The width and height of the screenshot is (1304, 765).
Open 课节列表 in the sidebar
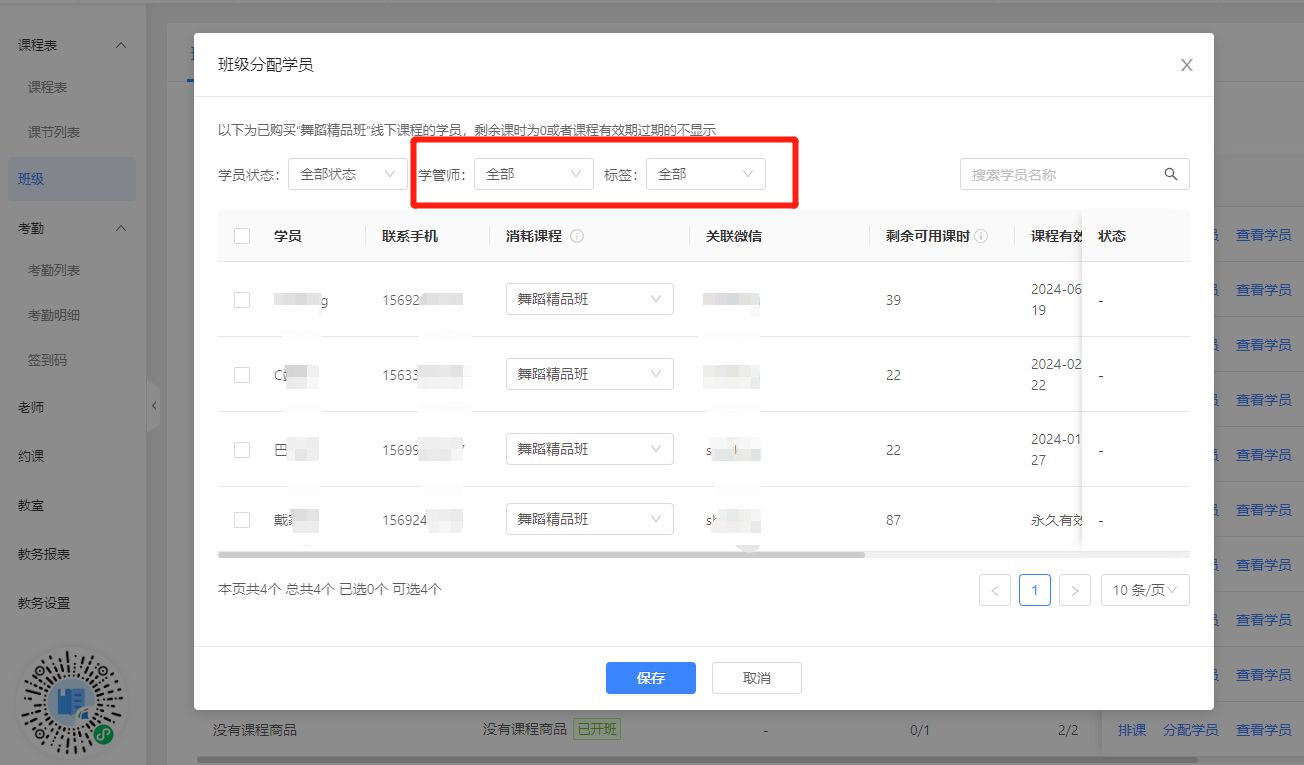click(x=54, y=132)
